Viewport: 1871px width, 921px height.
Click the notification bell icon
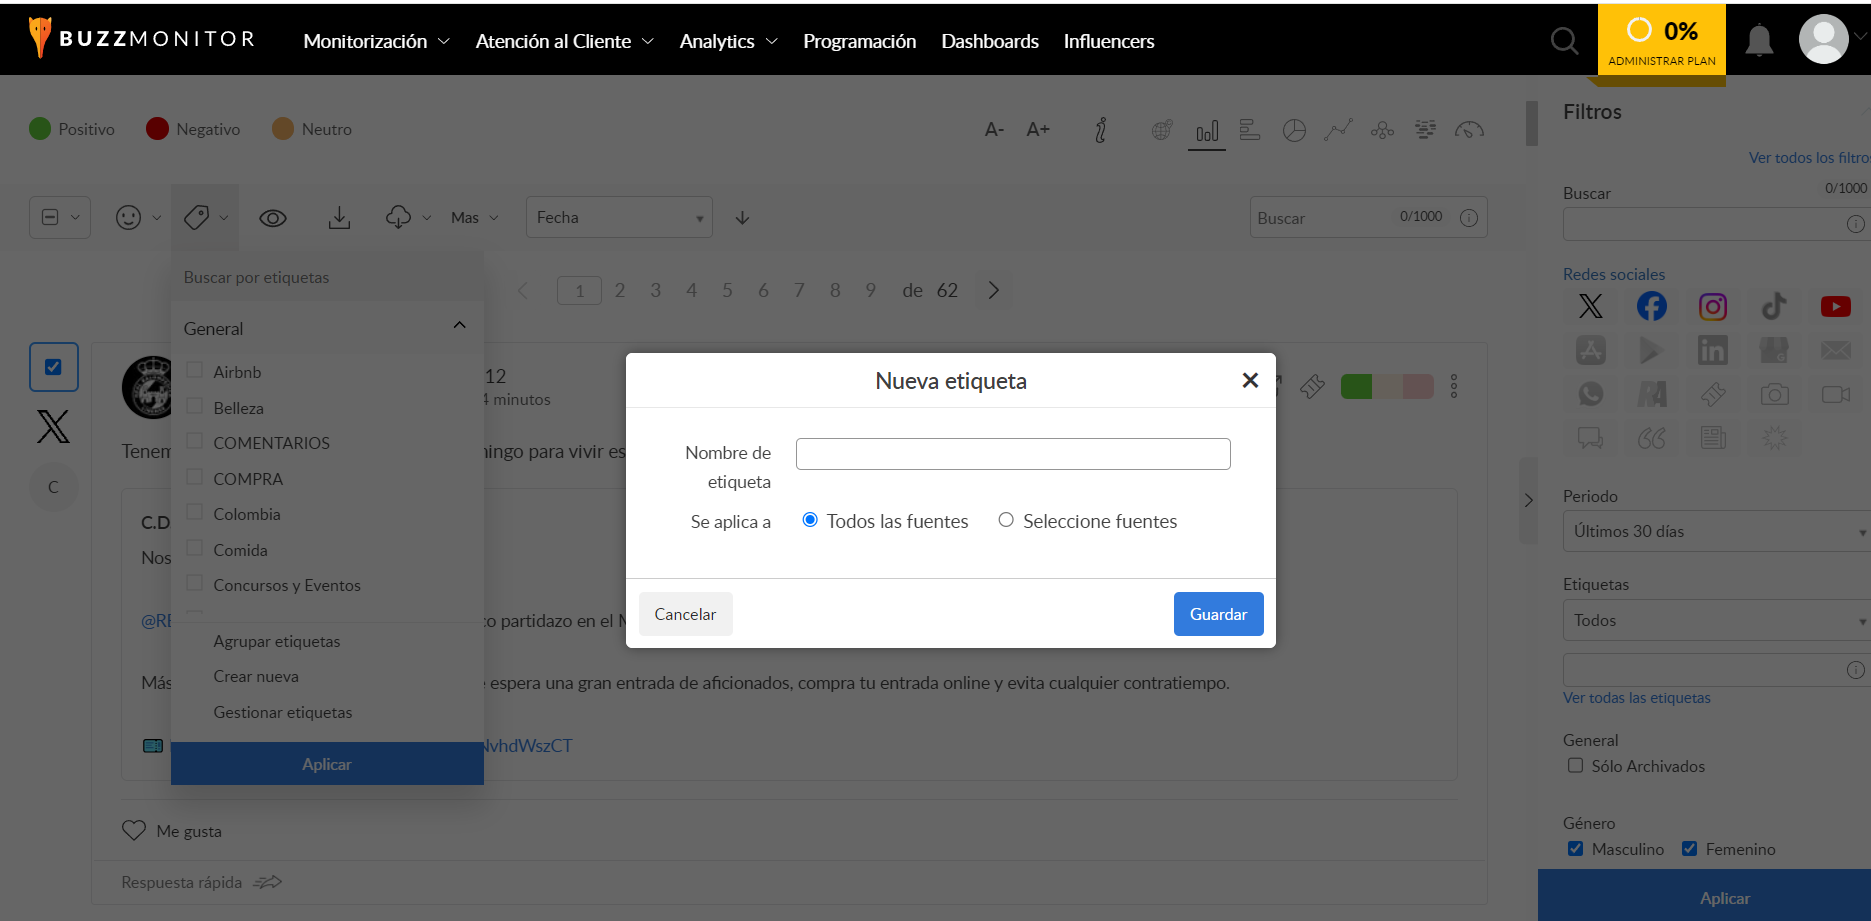pyautogui.click(x=1758, y=41)
